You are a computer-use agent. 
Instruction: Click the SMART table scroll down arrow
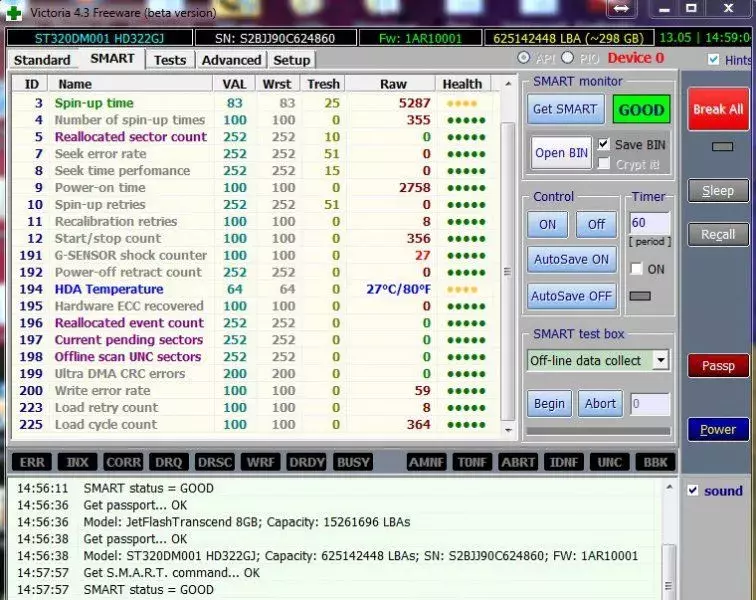pyautogui.click(x=508, y=429)
